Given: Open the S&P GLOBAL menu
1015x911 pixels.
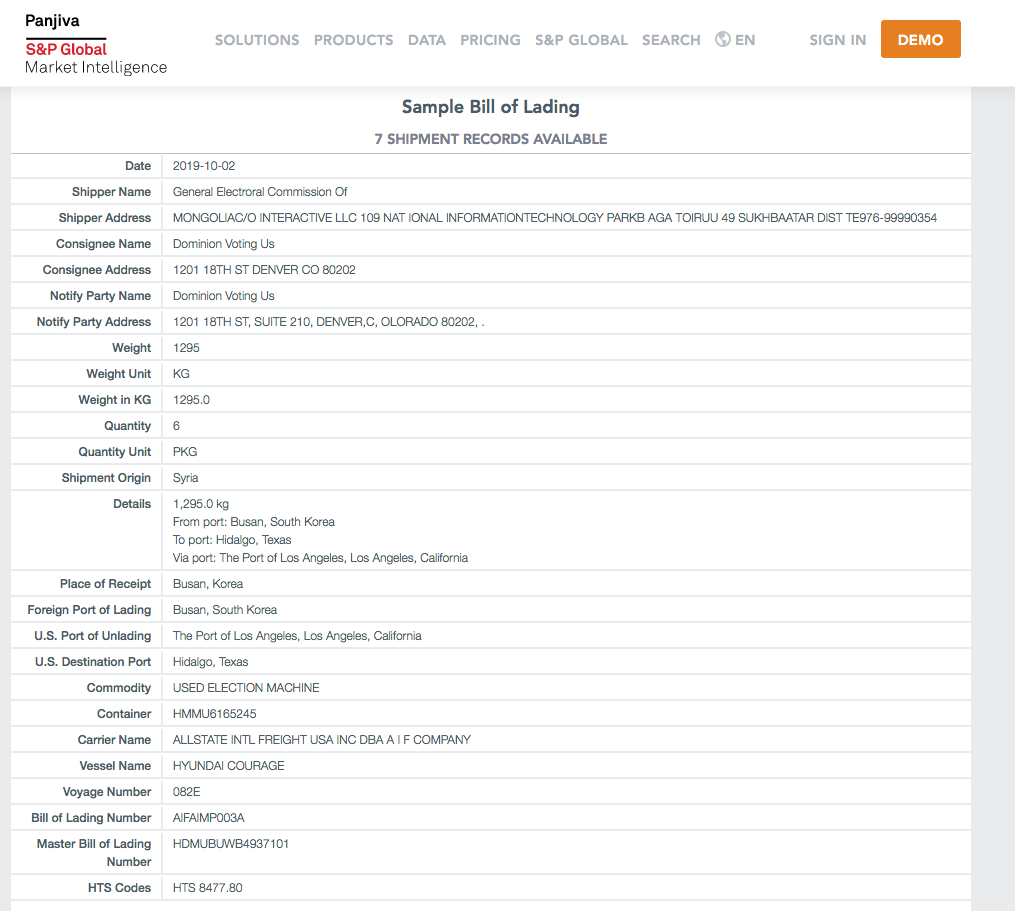Looking at the screenshot, I should tap(581, 40).
